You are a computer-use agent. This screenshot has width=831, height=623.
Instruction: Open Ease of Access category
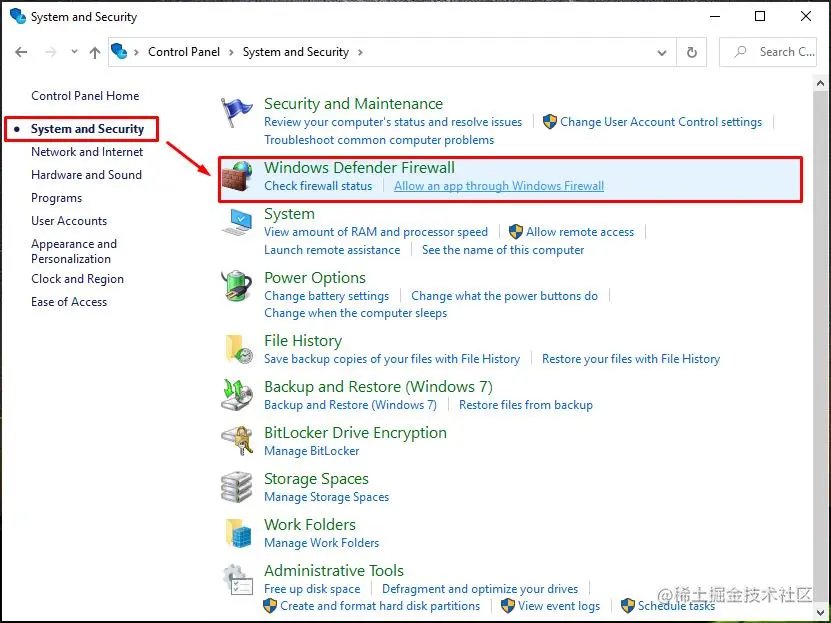(69, 302)
